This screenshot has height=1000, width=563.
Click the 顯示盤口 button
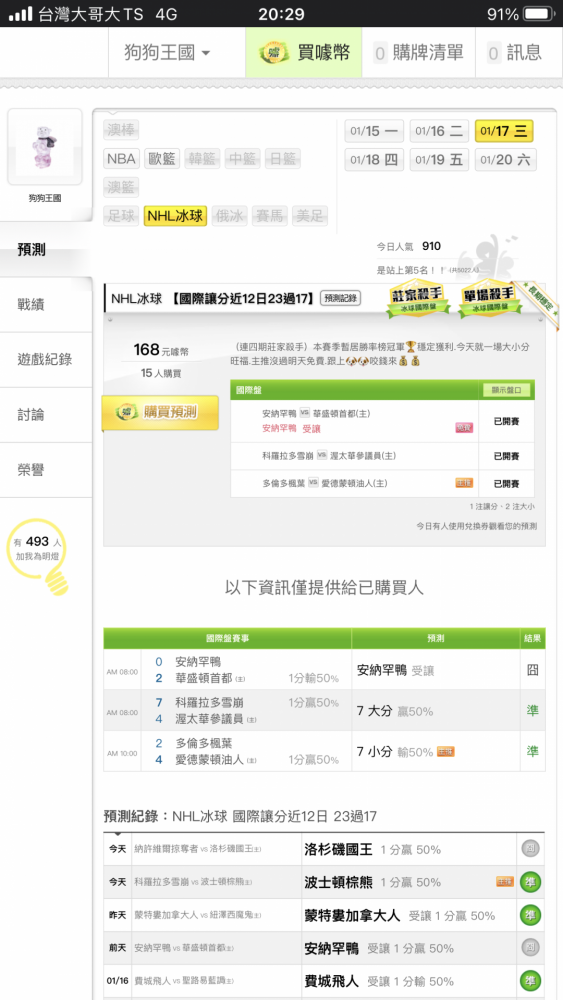click(x=506, y=390)
